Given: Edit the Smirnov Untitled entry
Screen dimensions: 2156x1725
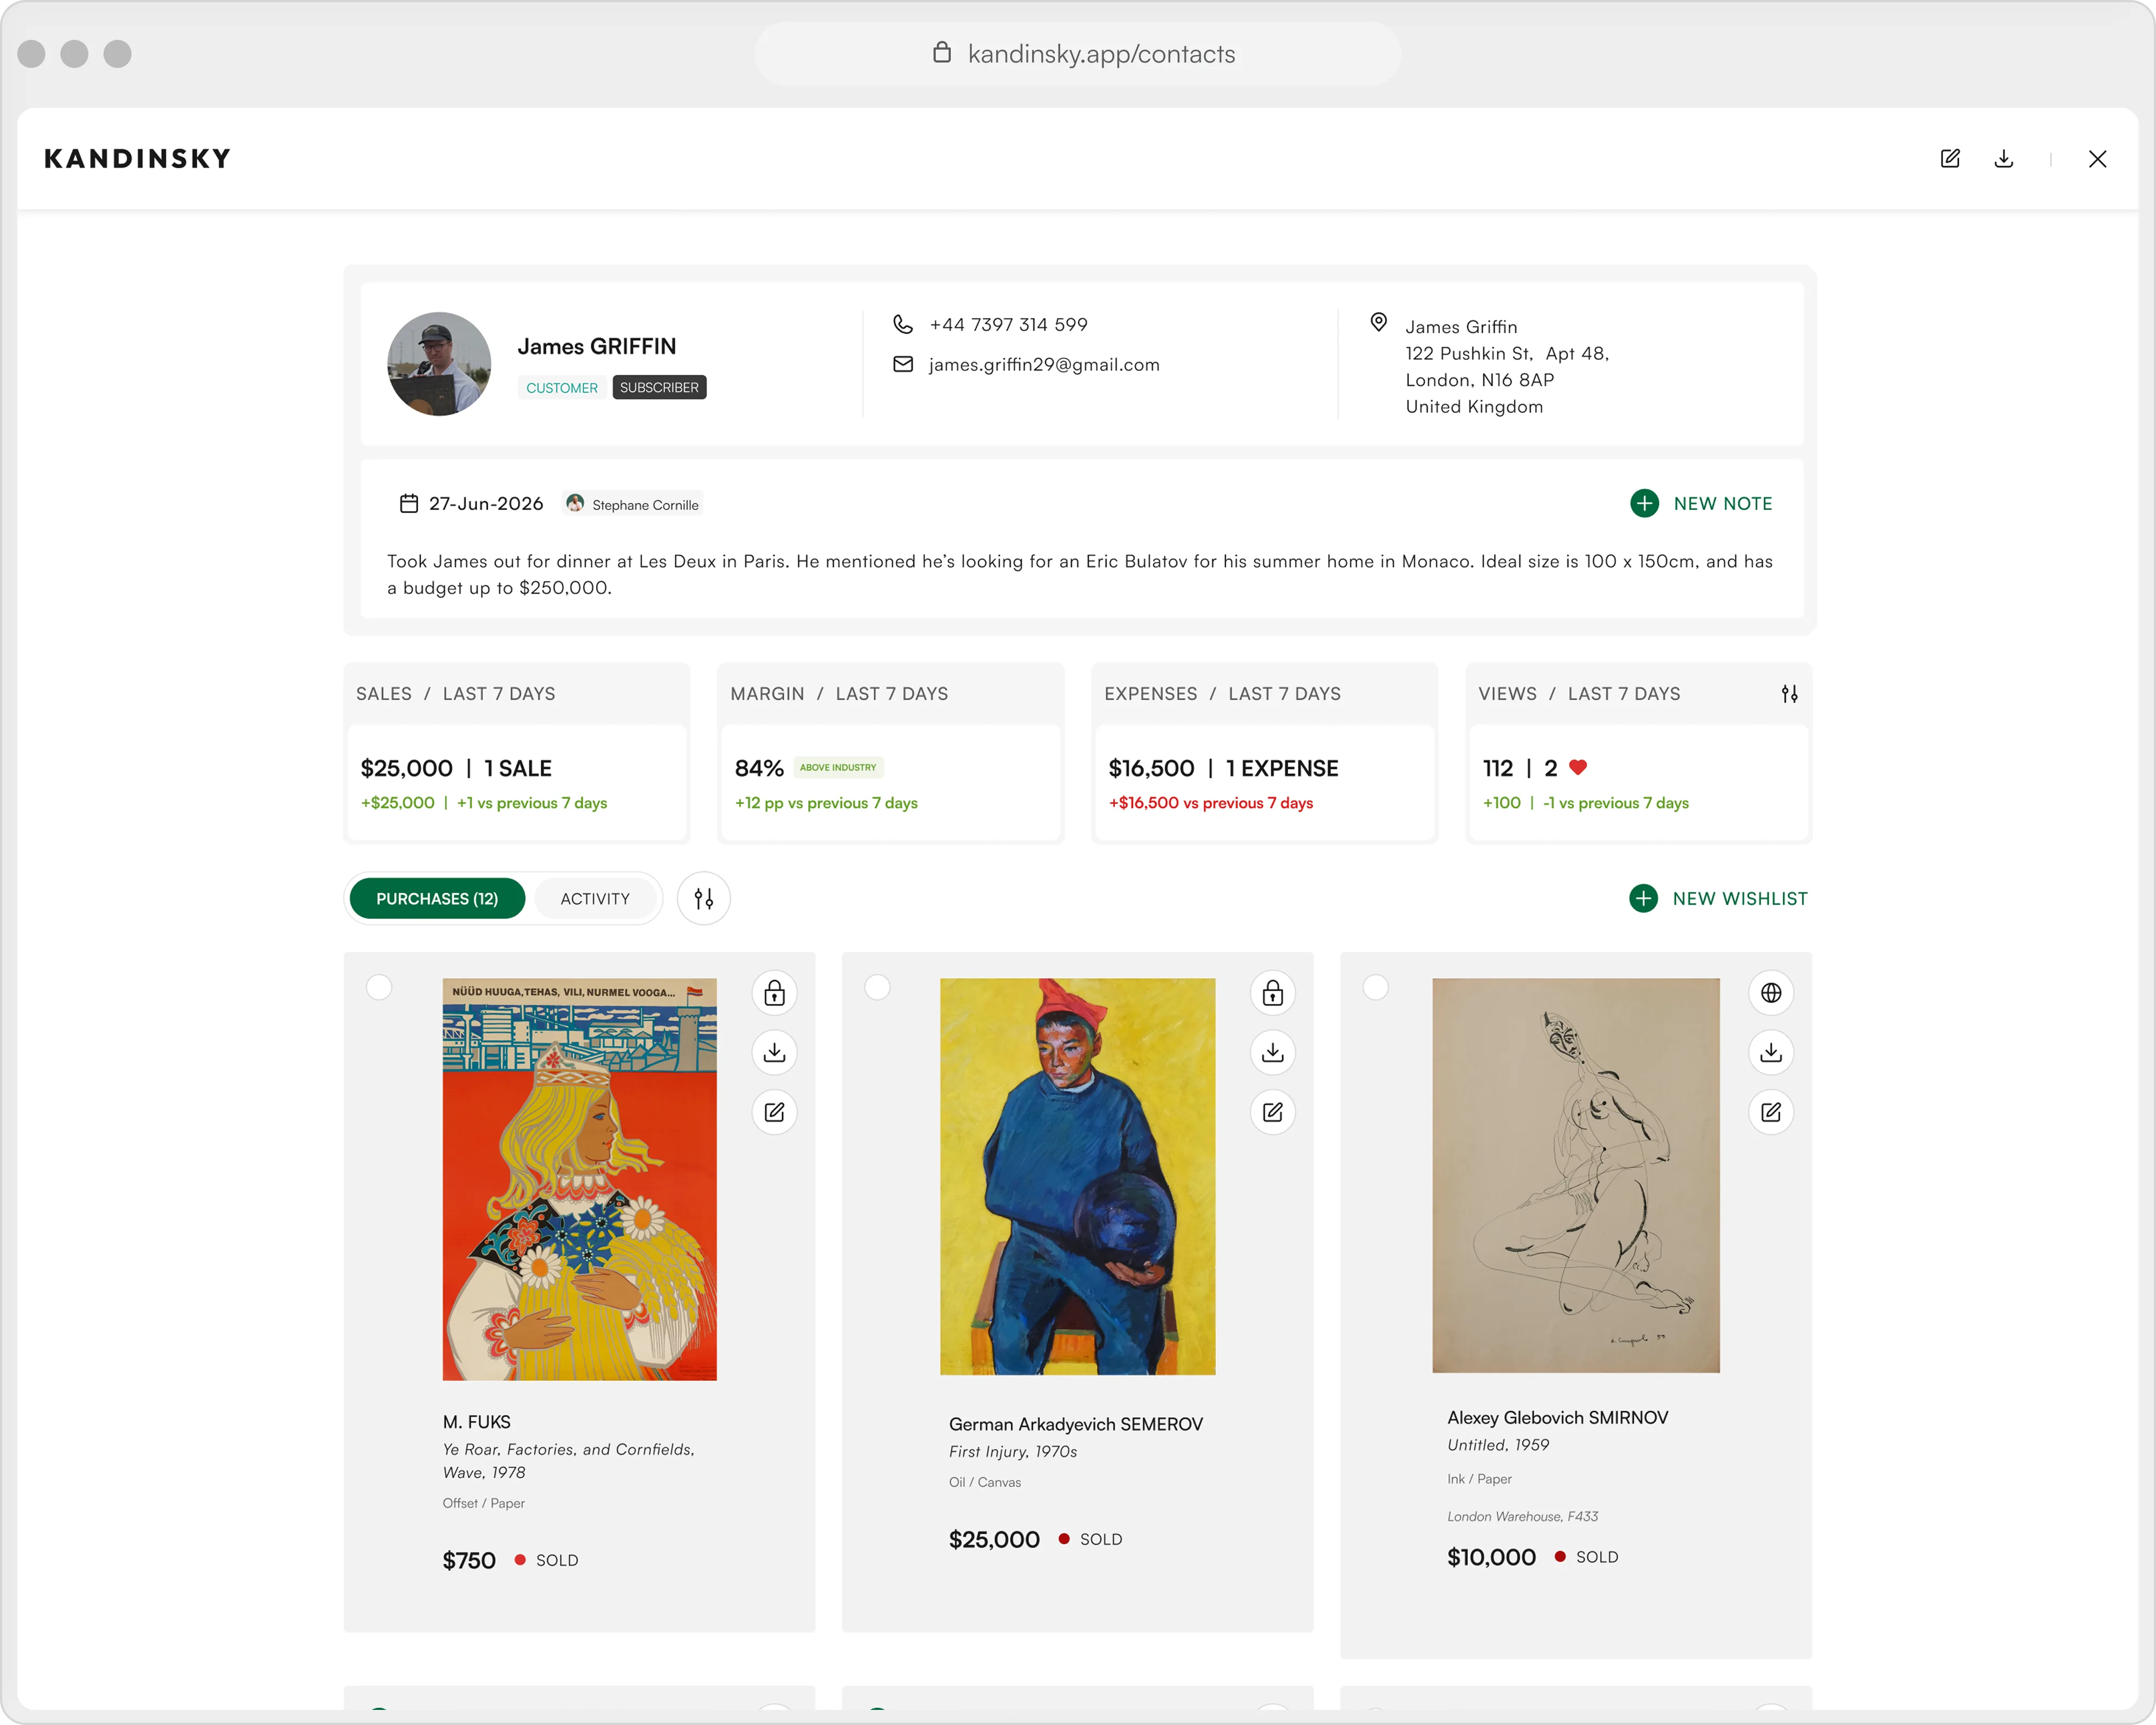Looking at the screenshot, I should (x=1770, y=1112).
